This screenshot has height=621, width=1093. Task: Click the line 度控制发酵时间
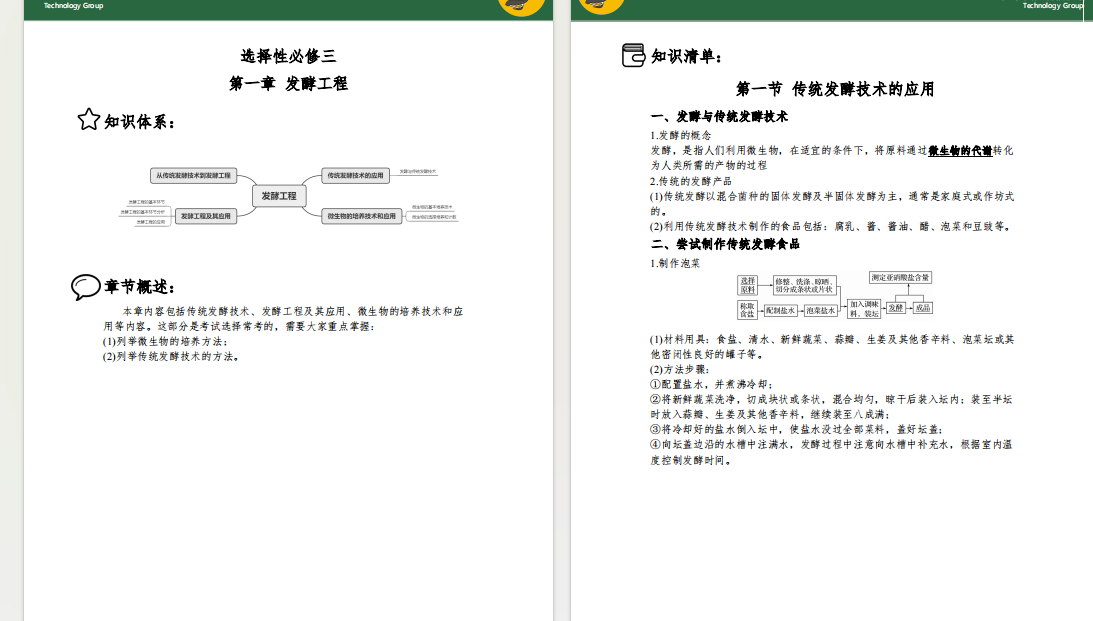(x=691, y=461)
